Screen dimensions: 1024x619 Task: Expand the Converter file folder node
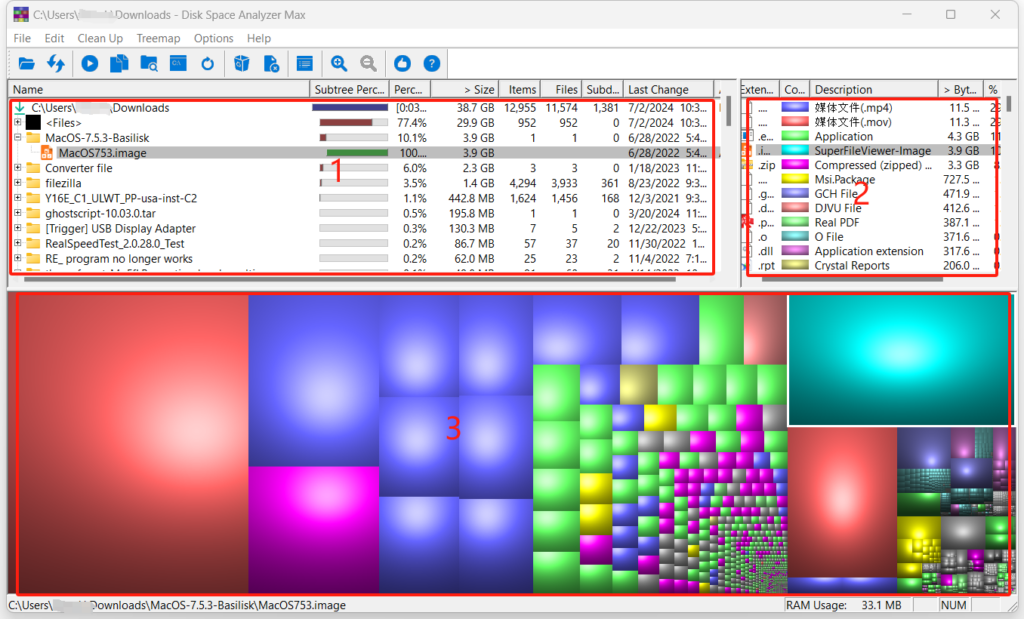(x=18, y=167)
